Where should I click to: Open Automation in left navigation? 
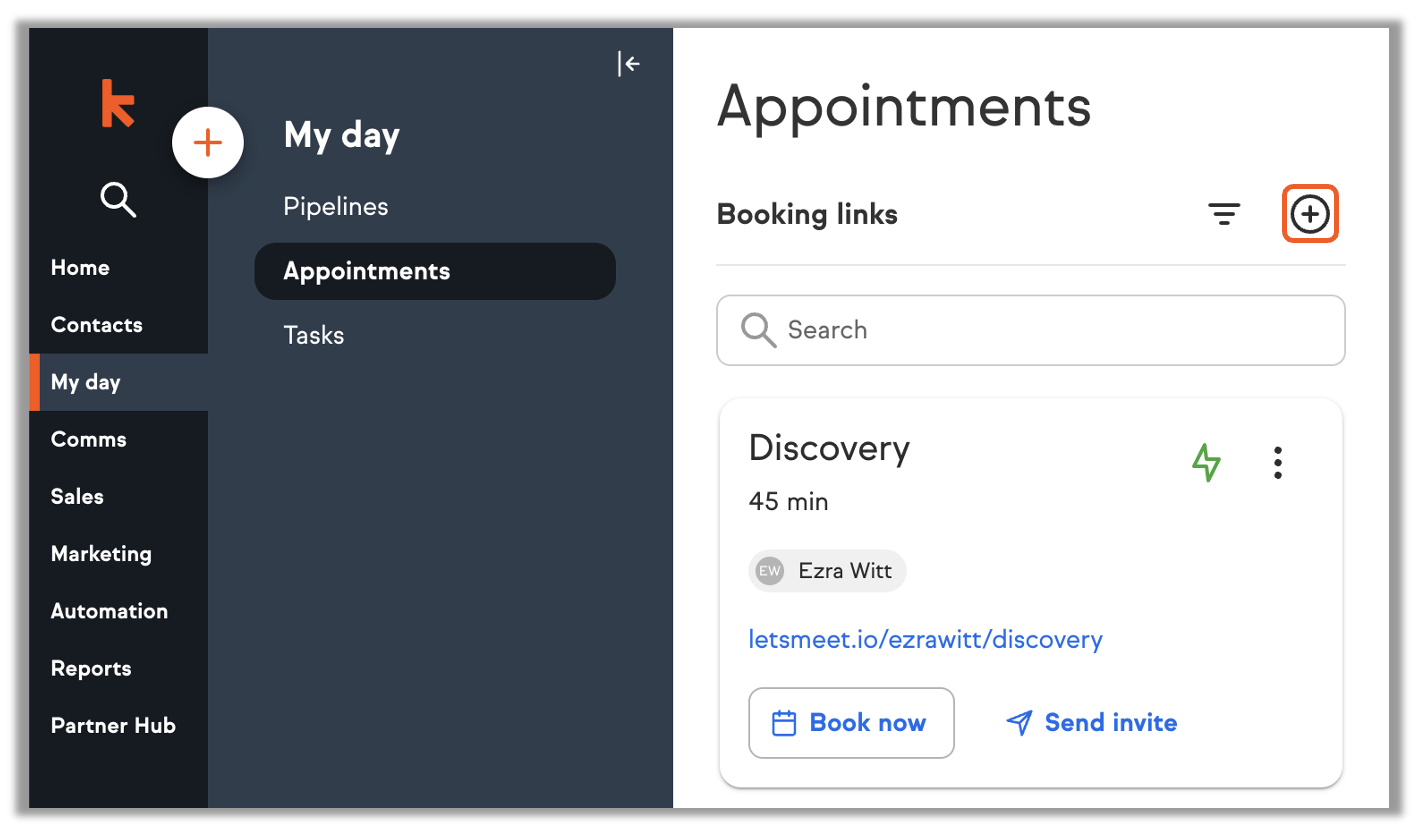(109, 611)
